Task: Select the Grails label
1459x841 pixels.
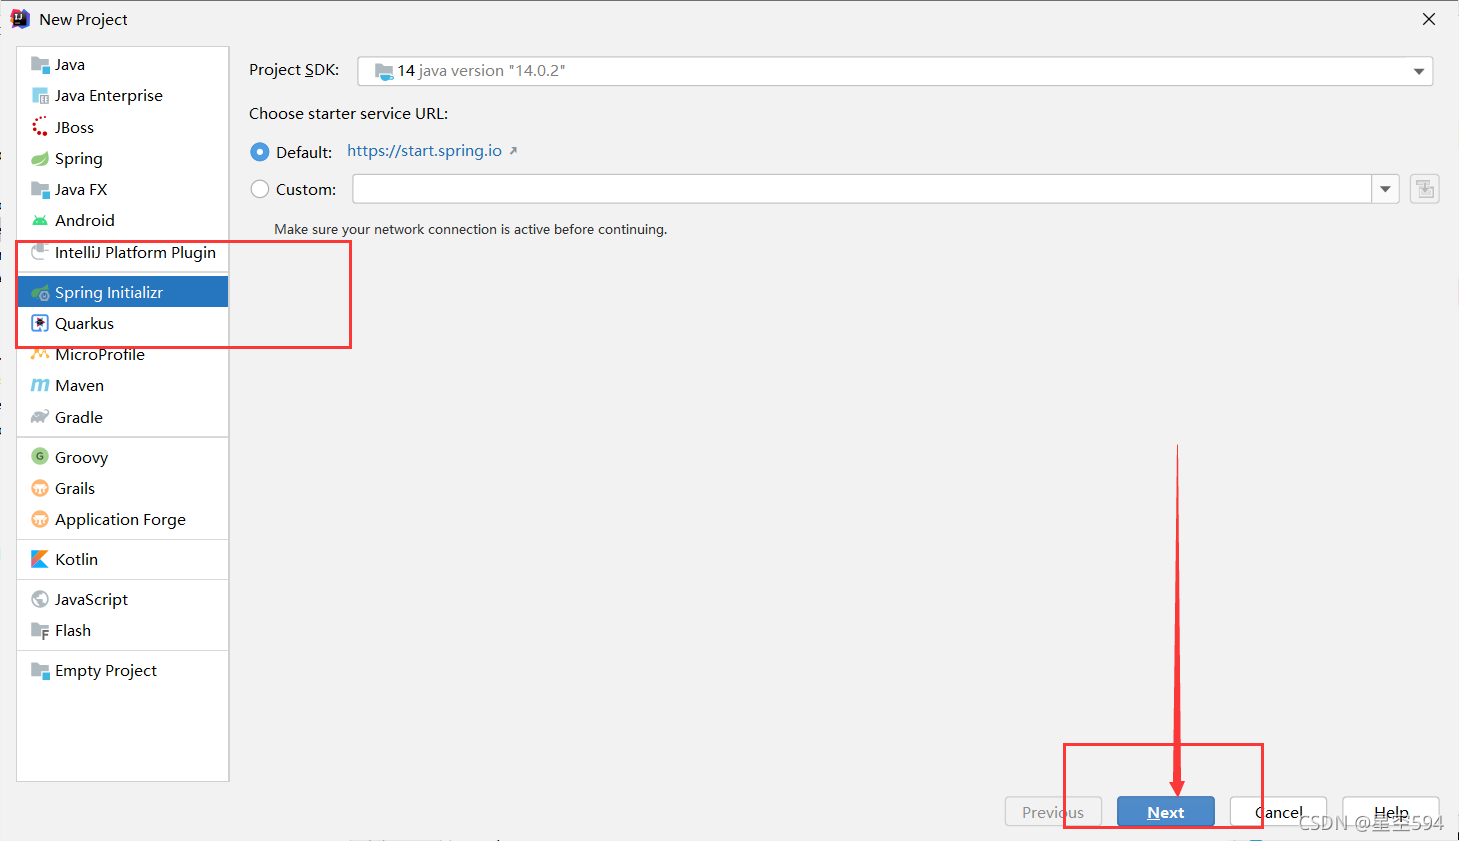Action: [75, 489]
